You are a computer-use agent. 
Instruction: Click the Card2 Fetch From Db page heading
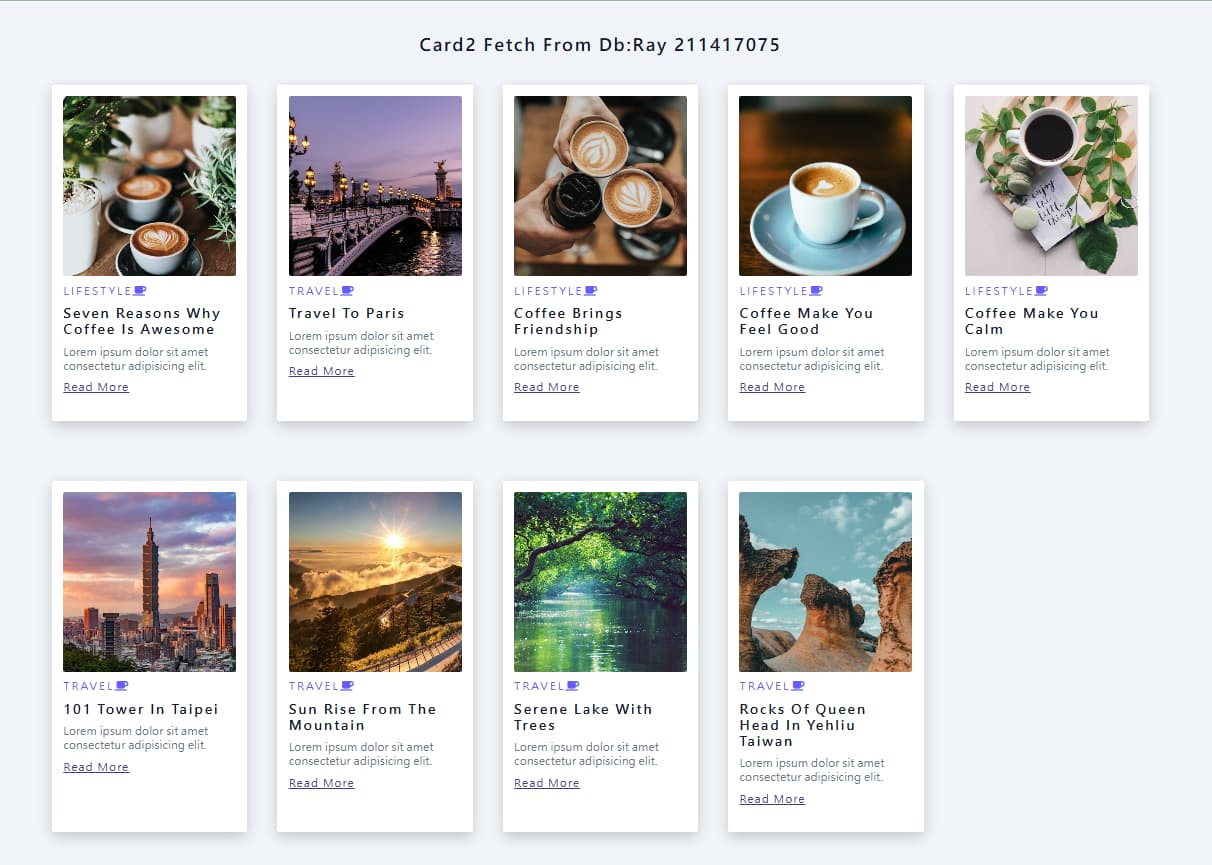point(600,45)
